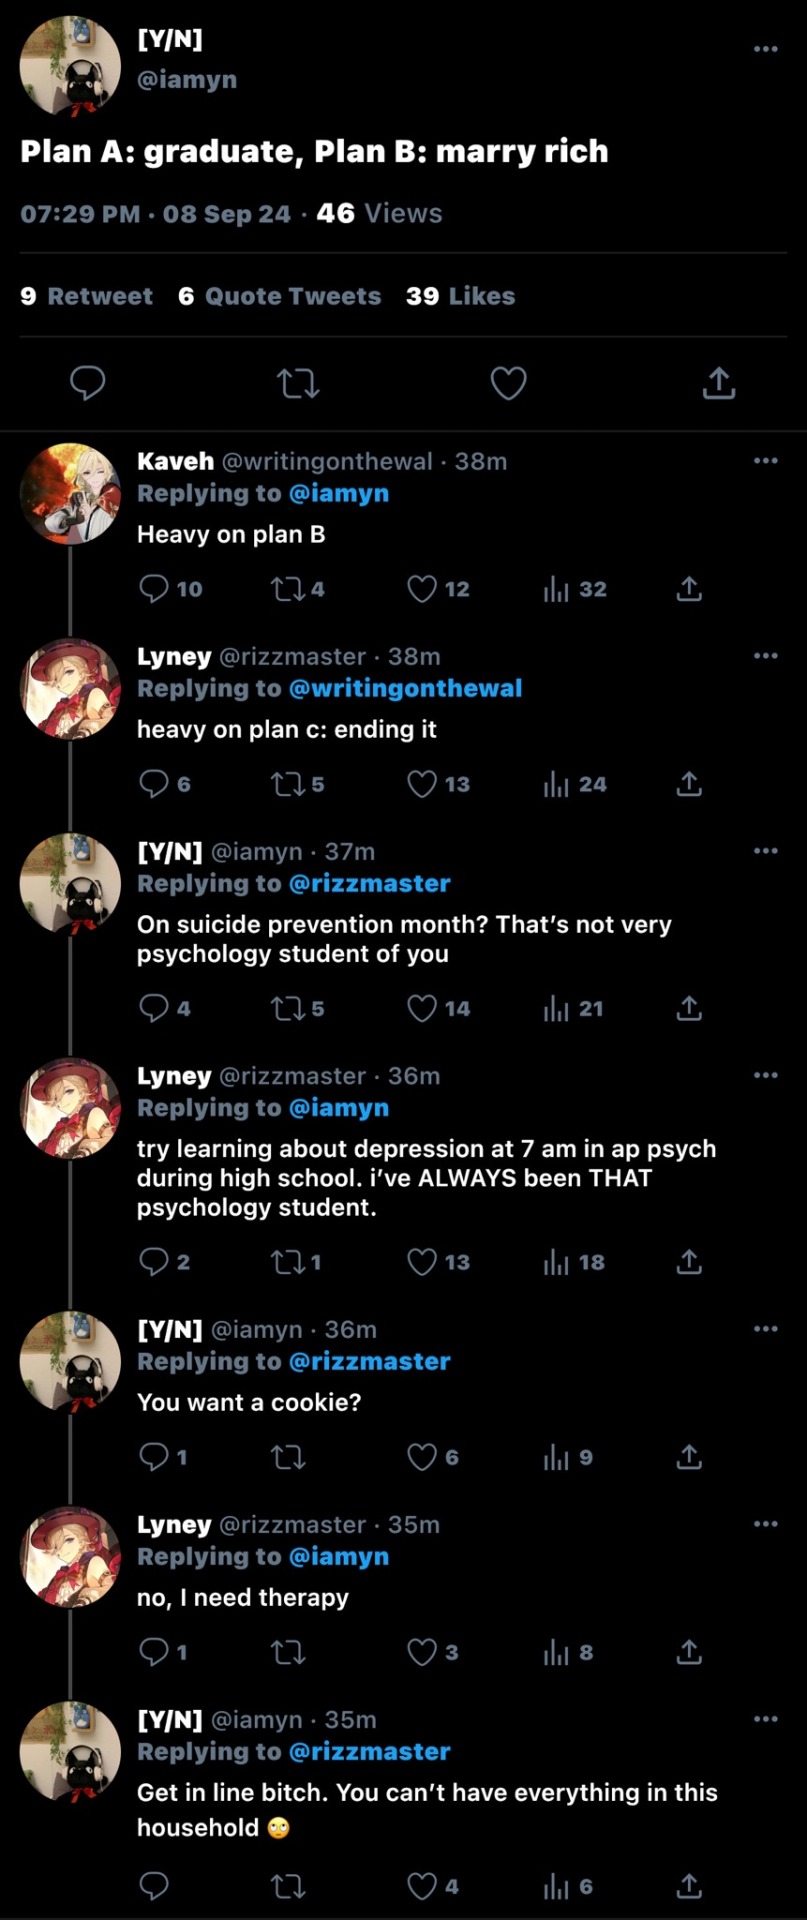This screenshot has height=1920, width=807.
Task: Open the 9 Retweet list
Action: coord(87,296)
